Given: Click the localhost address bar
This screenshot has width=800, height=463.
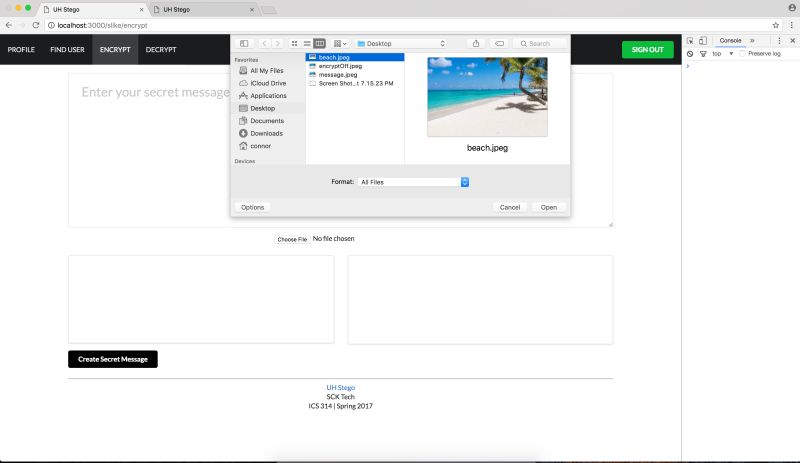Looking at the screenshot, I should pyautogui.click(x=408, y=25).
